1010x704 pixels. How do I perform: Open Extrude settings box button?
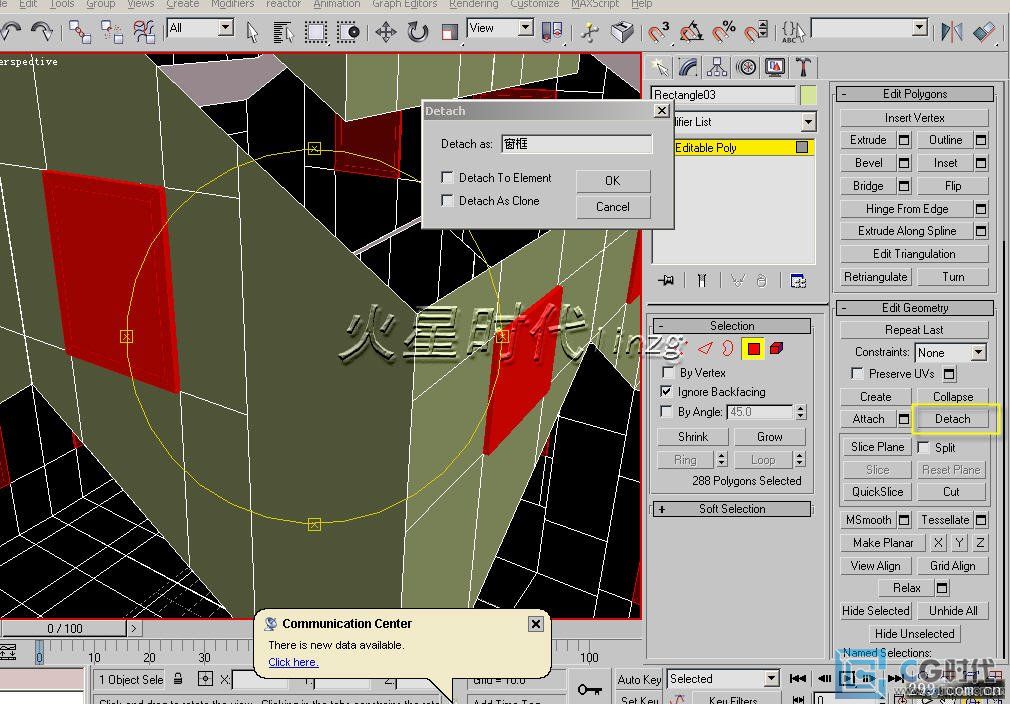903,140
